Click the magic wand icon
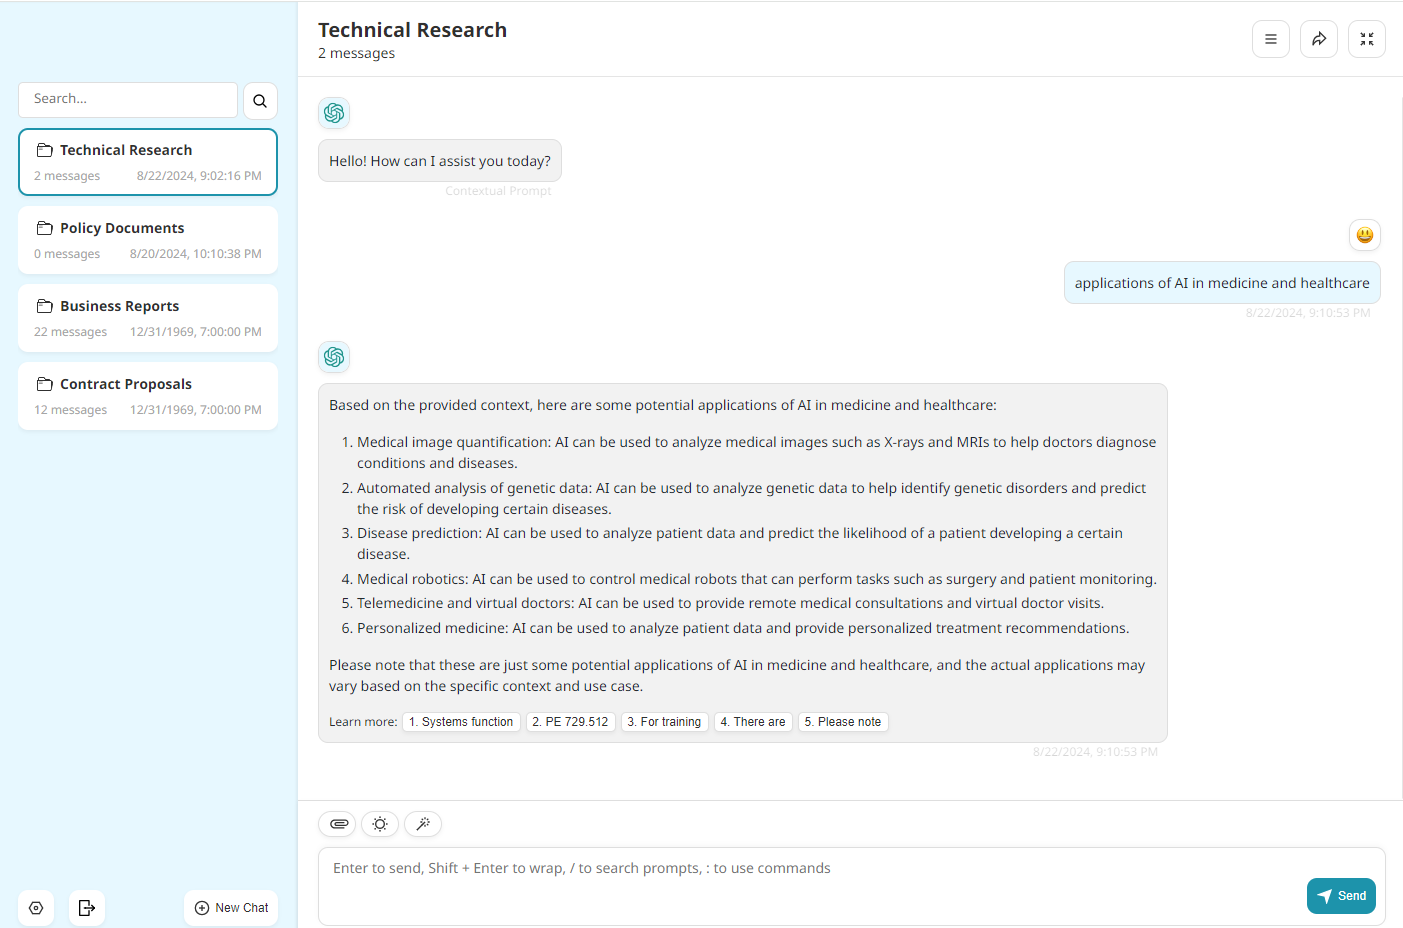Screen dimensions: 1403x928 point(423,824)
